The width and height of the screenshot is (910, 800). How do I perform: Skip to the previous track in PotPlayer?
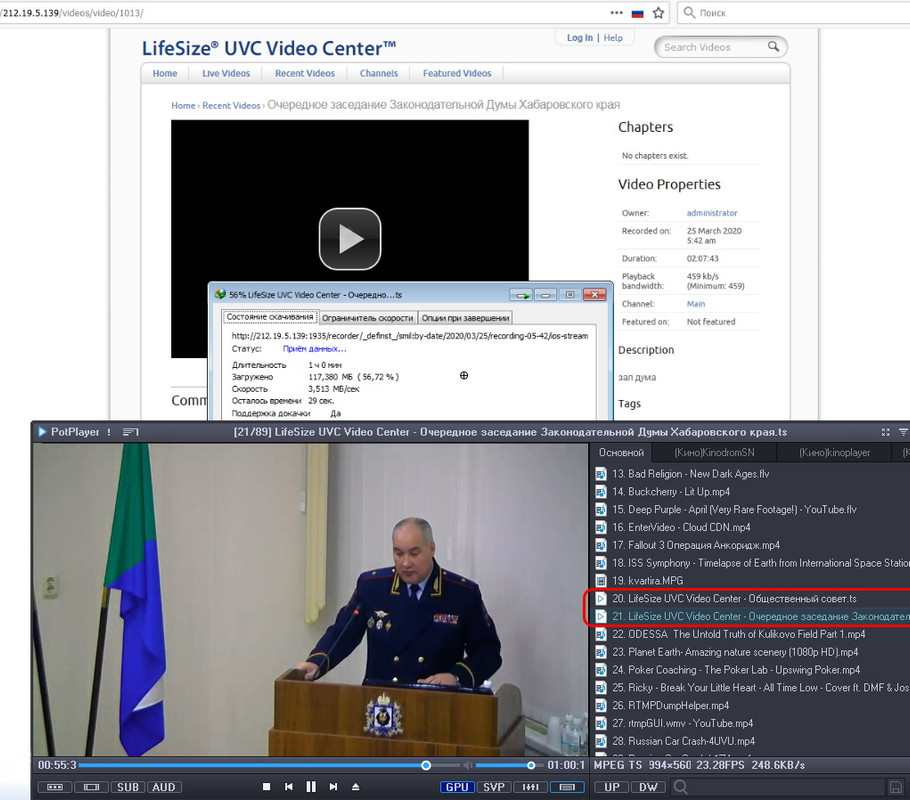[288, 787]
